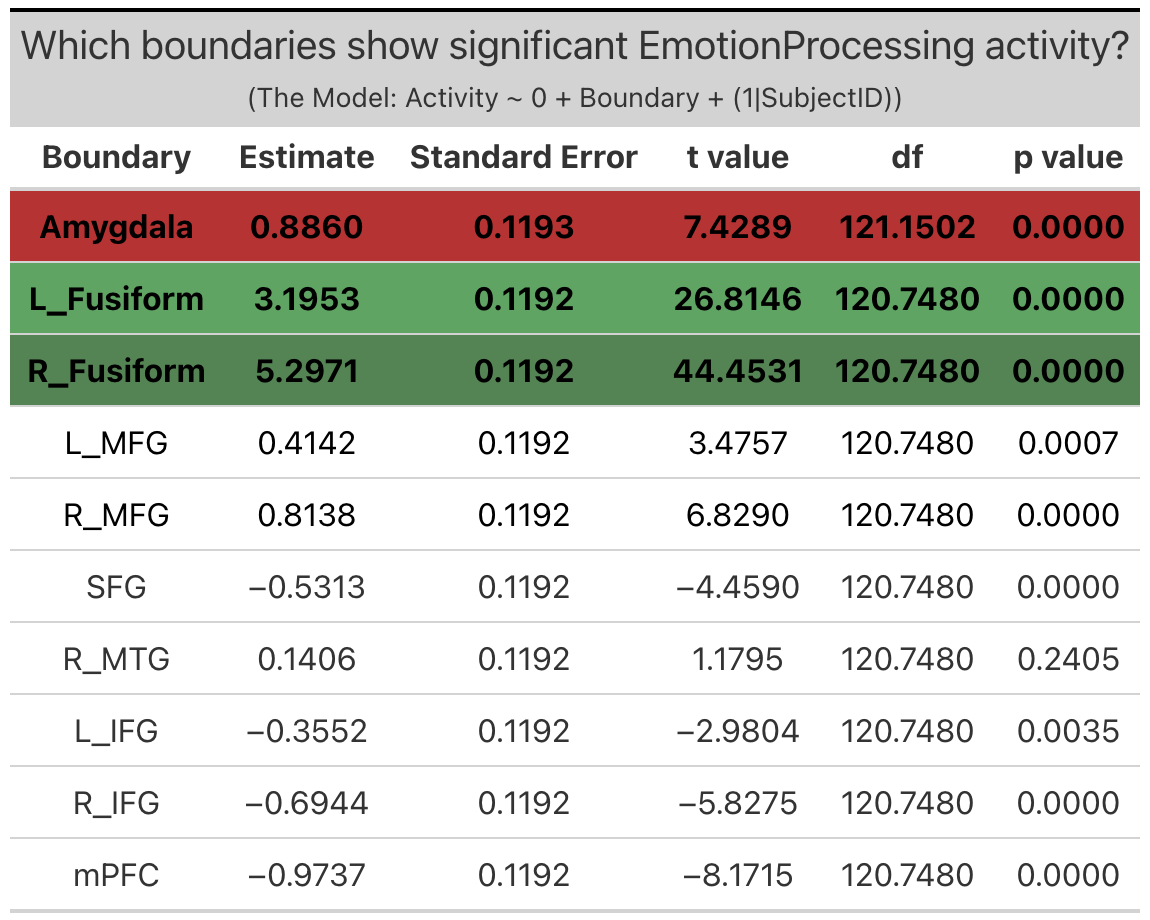
Task: Click the SFG boundary cell
Action: coord(116,587)
